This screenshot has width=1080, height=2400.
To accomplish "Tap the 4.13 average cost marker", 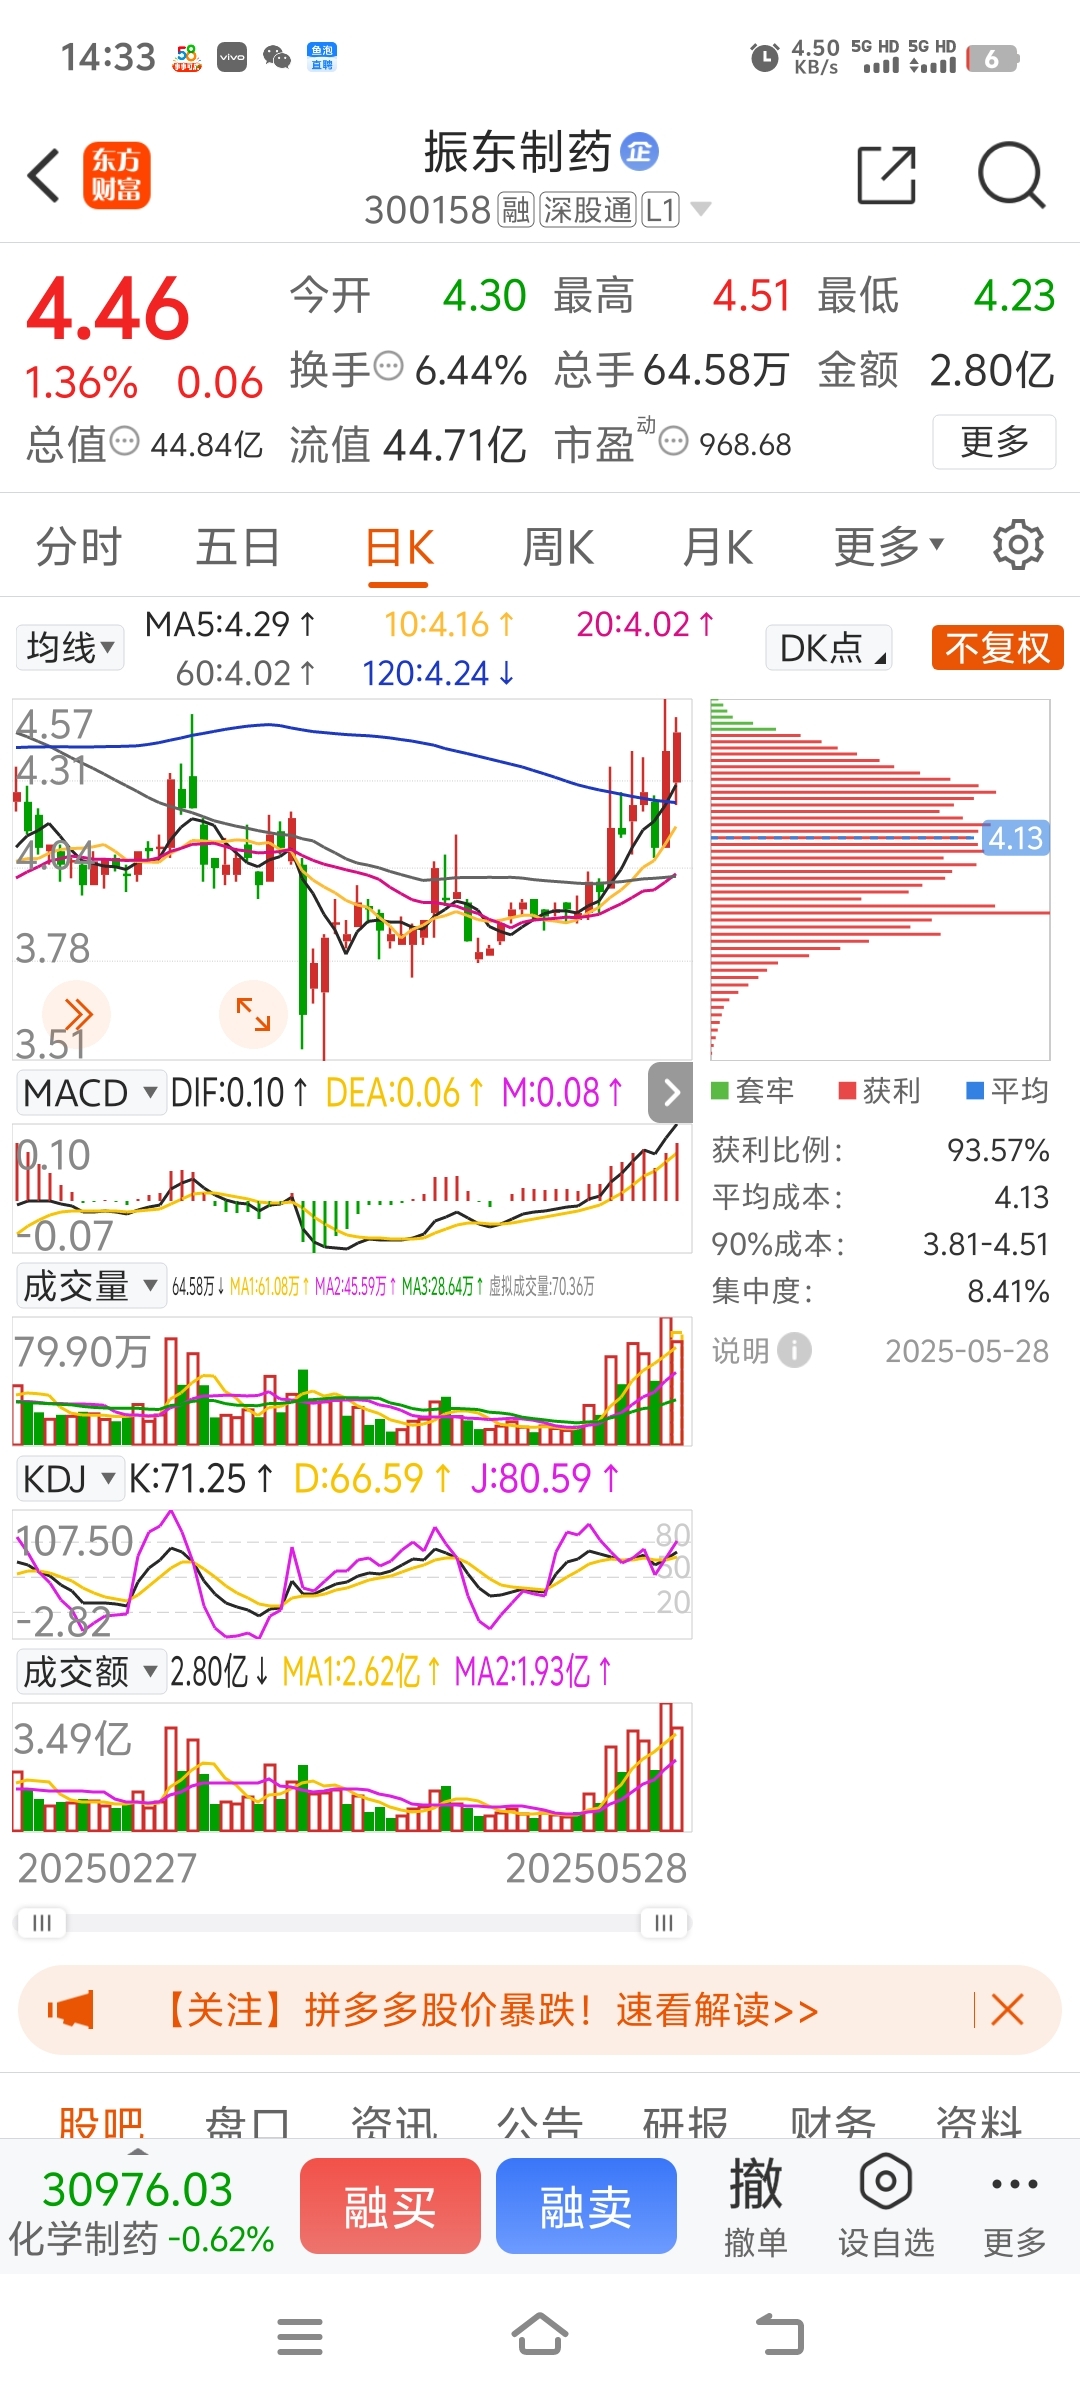I will pos(1015,837).
